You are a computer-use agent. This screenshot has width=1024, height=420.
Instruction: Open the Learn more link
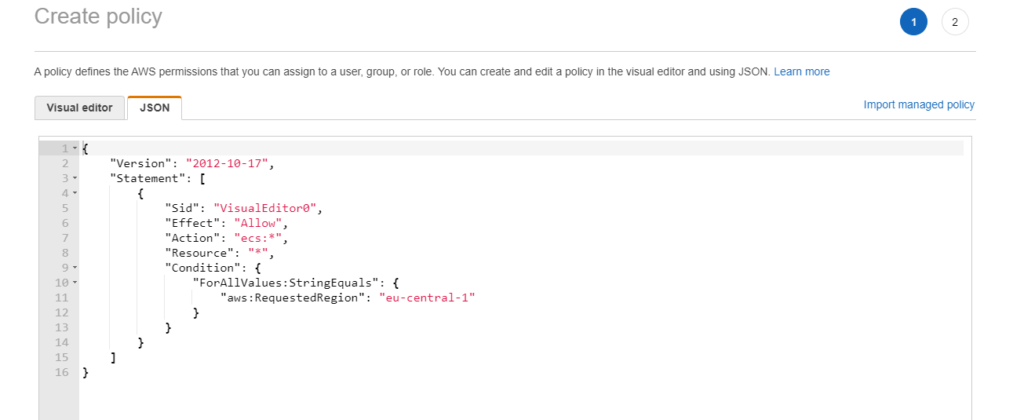tap(801, 72)
